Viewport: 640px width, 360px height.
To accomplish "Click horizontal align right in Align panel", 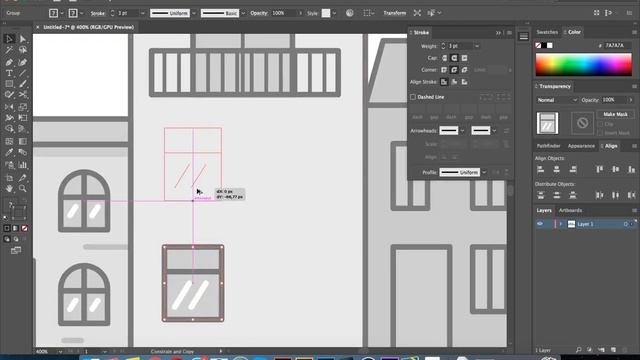I will pos(573,169).
